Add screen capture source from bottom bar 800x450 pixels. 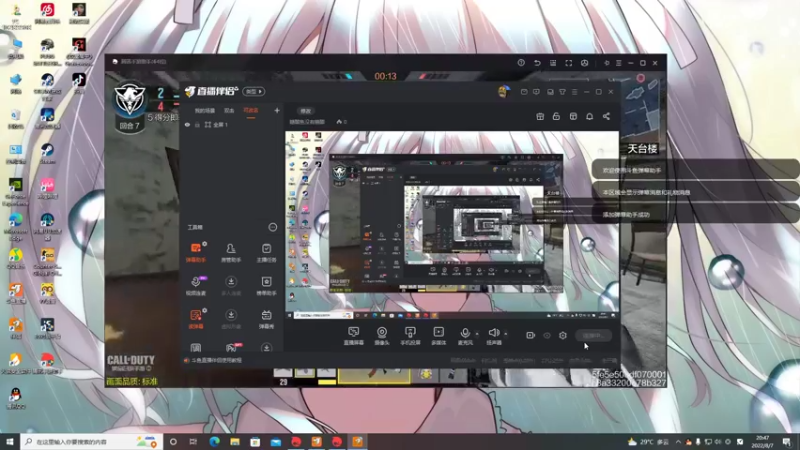353,336
